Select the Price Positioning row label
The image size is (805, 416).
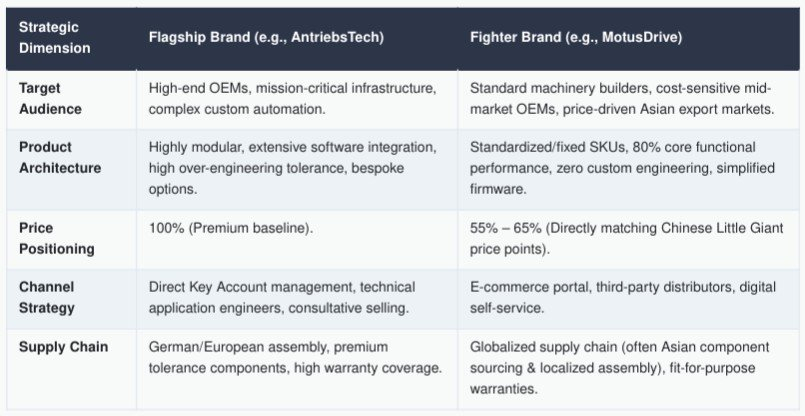coord(56,238)
